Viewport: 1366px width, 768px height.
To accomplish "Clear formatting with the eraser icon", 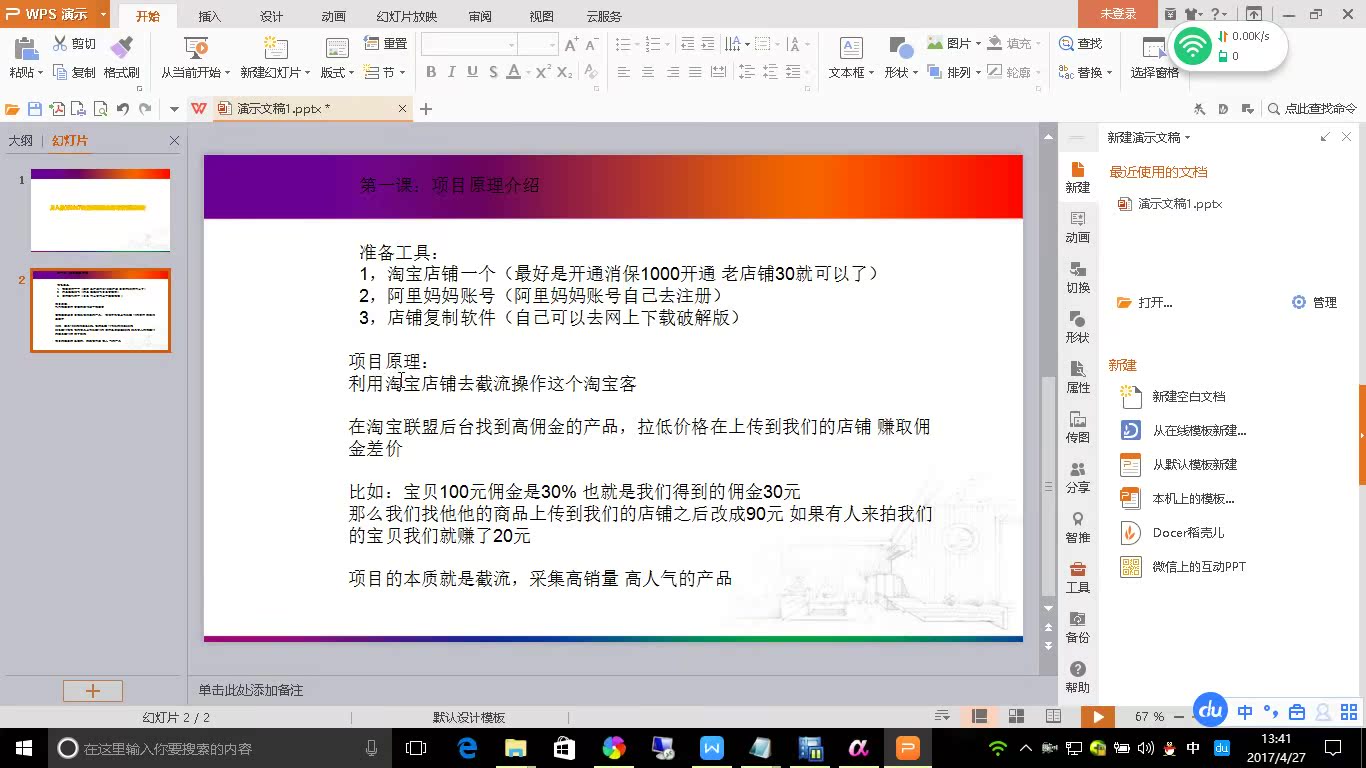I will click(x=592, y=72).
